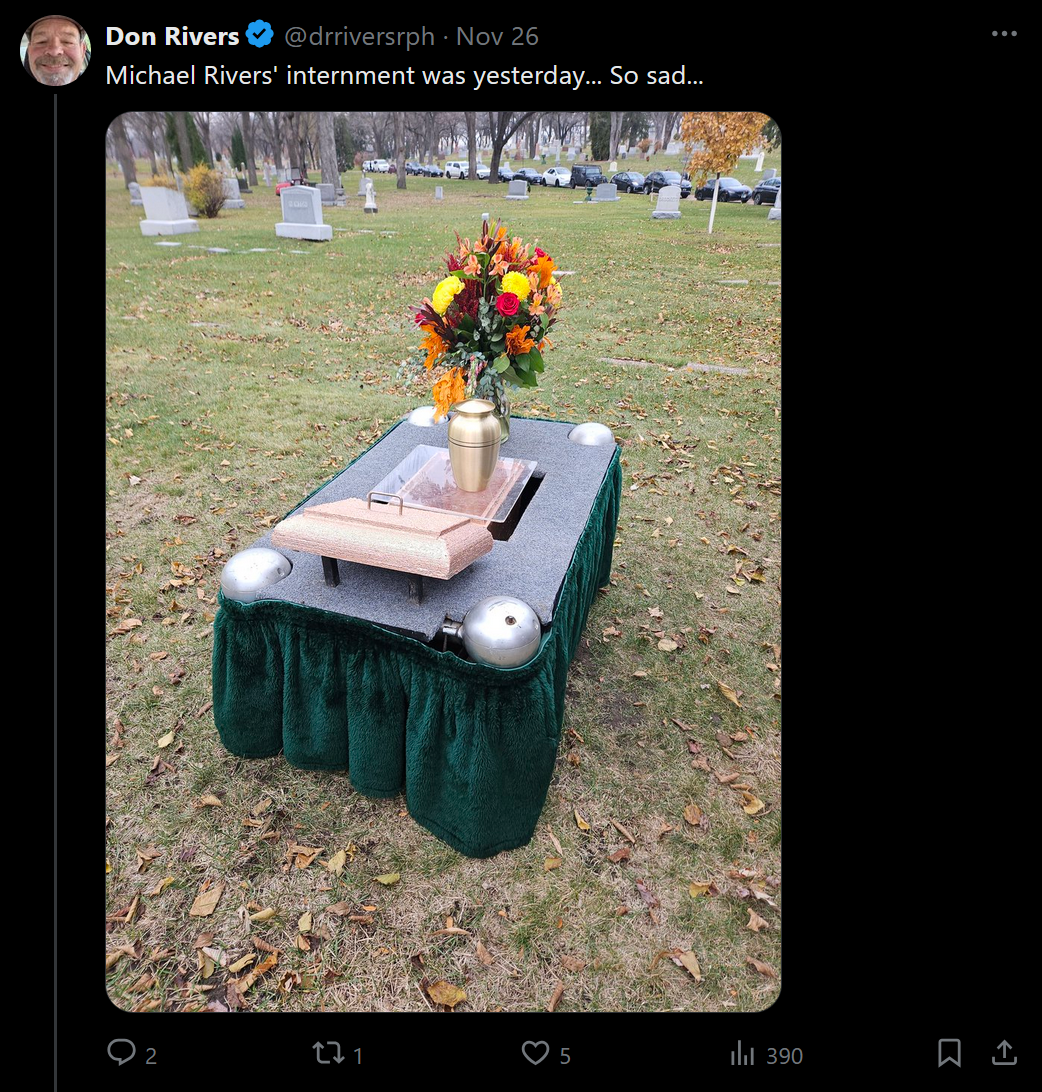Enlarge the cemetery urn photo
Screen dimensions: 1042x1092
443,561
